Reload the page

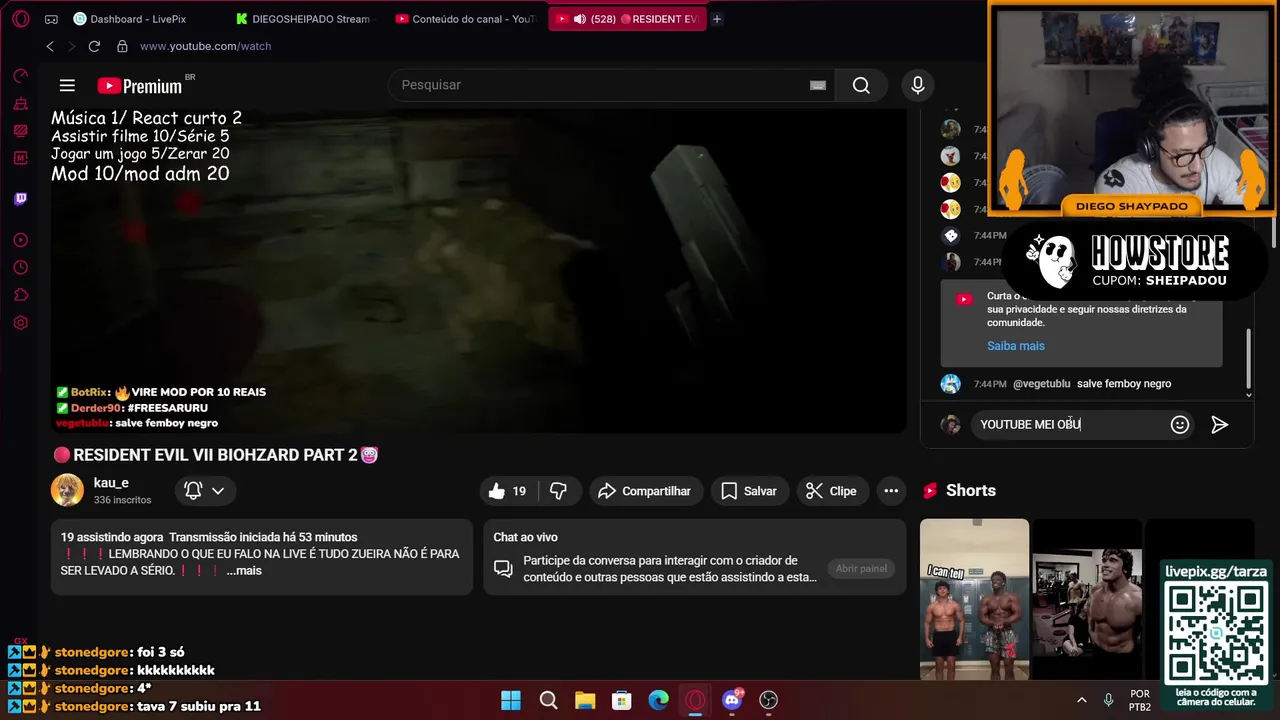[x=94, y=46]
